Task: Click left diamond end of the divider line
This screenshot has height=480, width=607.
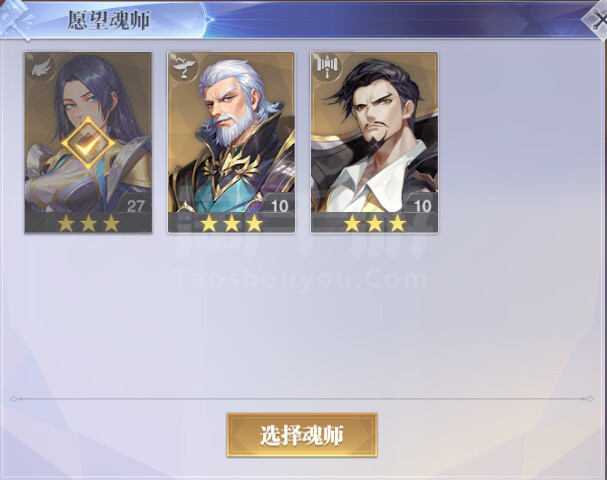Action: [14, 399]
